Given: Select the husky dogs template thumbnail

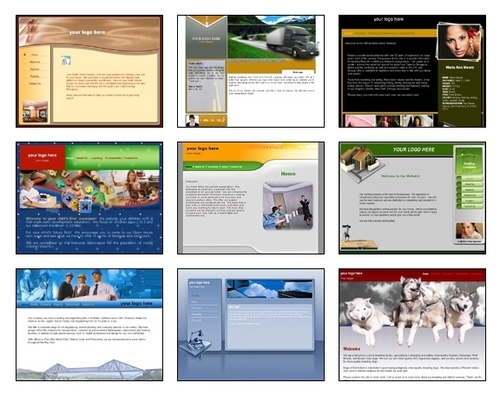Looking at the screenshot, I should click(412, 325).
